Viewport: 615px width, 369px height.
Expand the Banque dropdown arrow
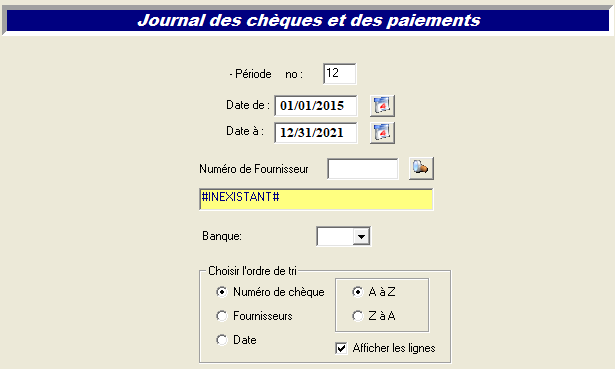pyautogui.click(x=361, y=236)
